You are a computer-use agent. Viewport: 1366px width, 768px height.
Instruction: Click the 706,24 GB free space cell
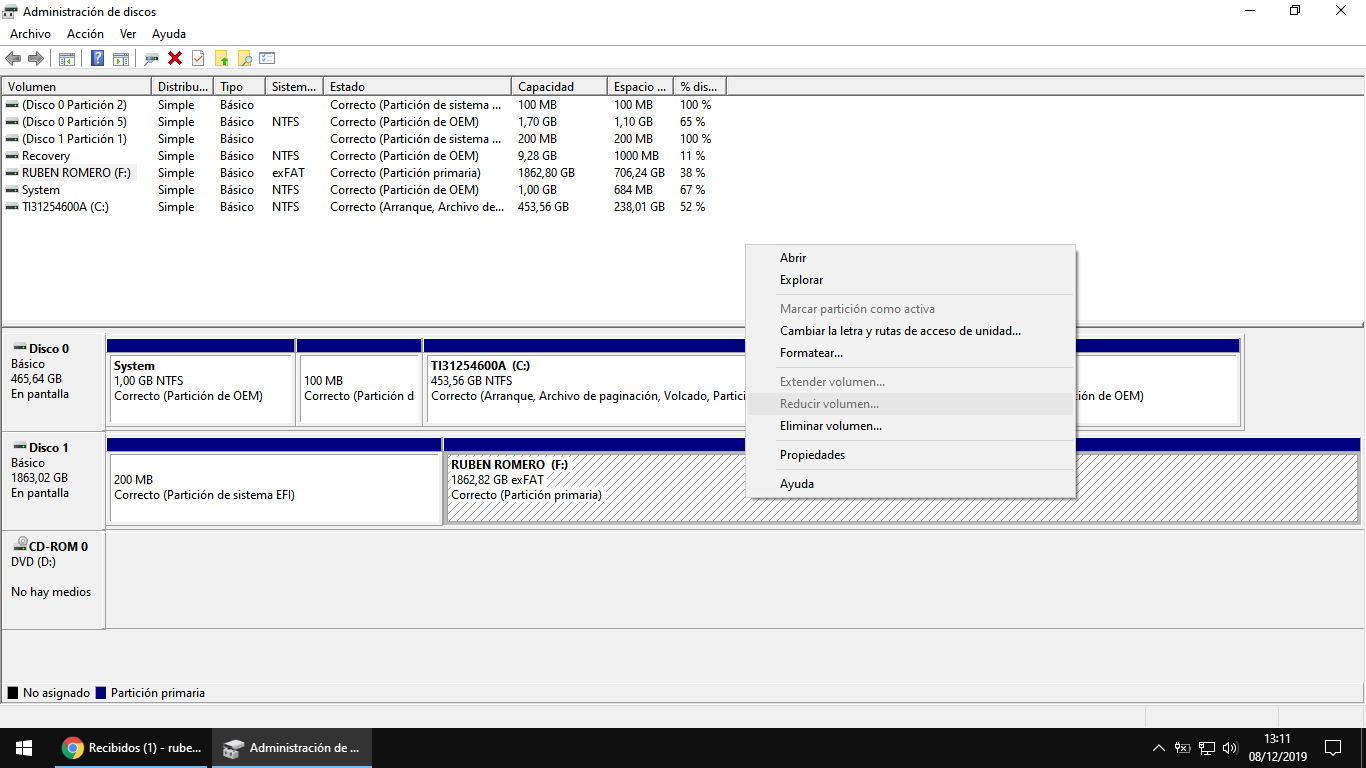(639, 173)
